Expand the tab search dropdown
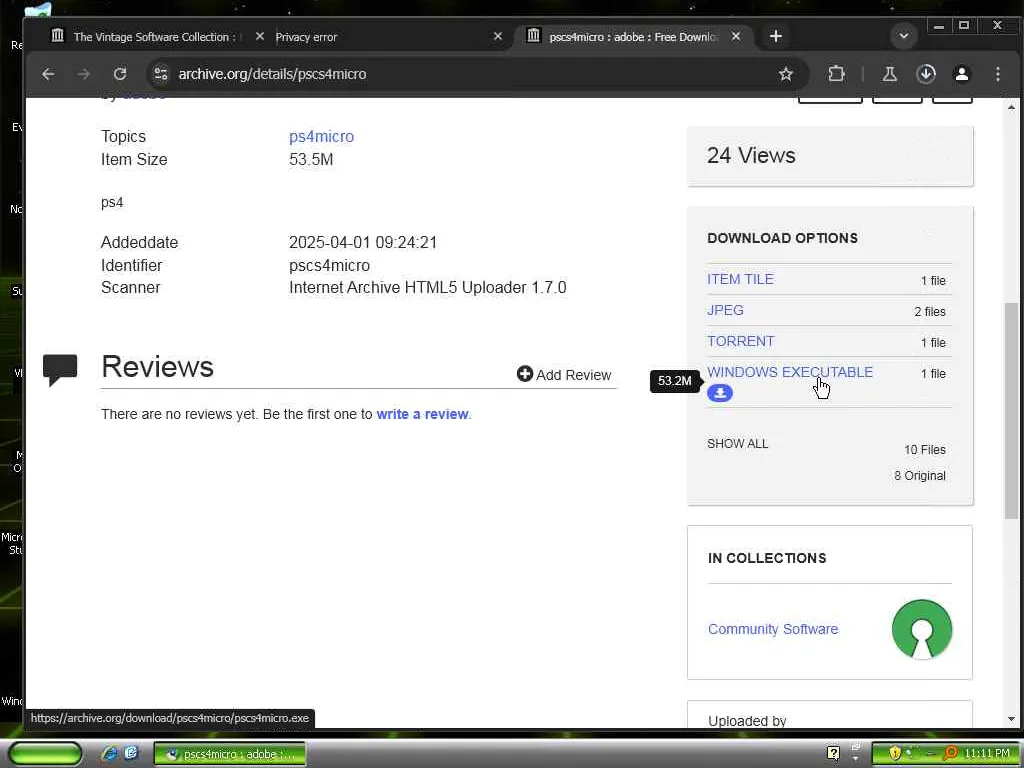Screen dimensions: 1024x768 (x=904, y=36)
